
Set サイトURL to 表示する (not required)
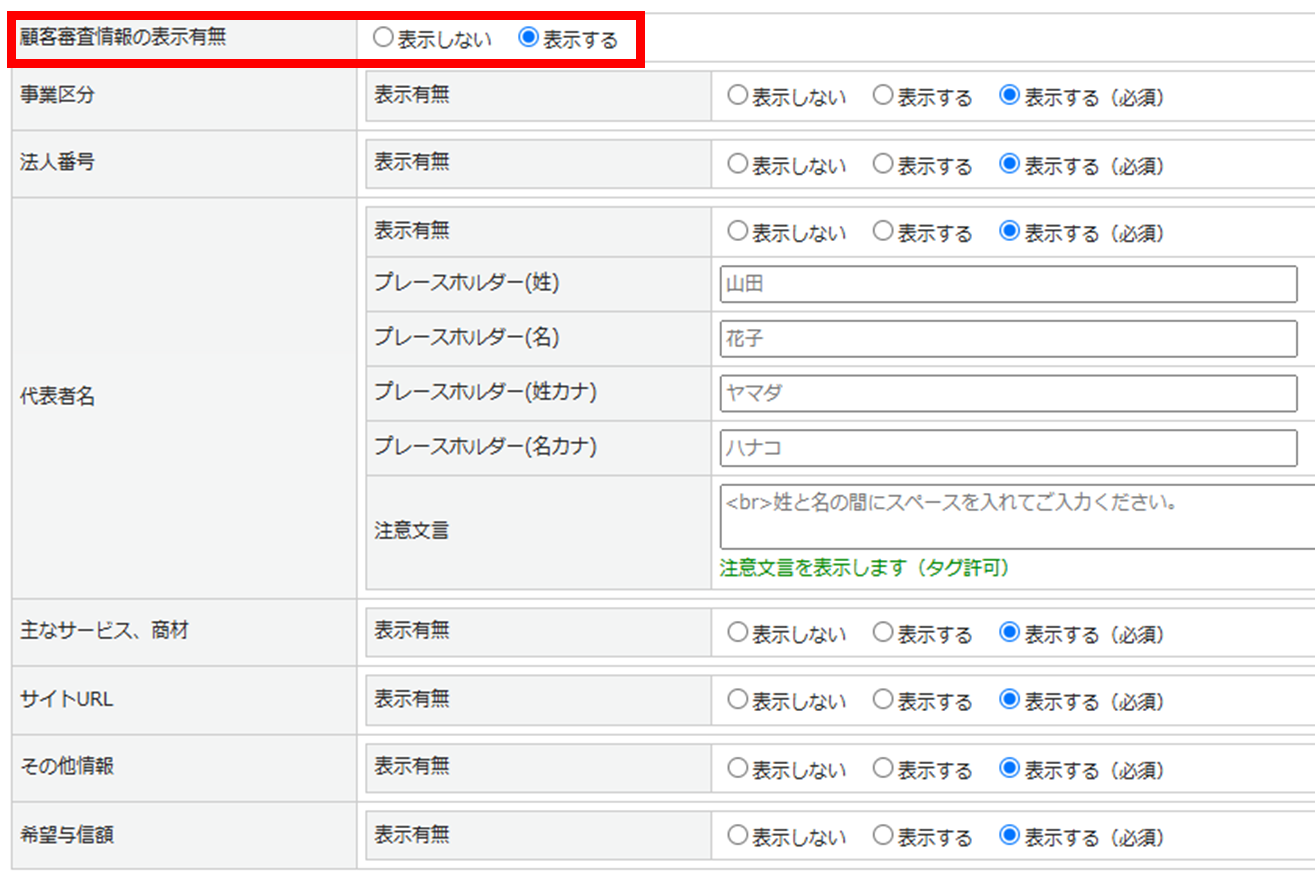click(883, 700)
